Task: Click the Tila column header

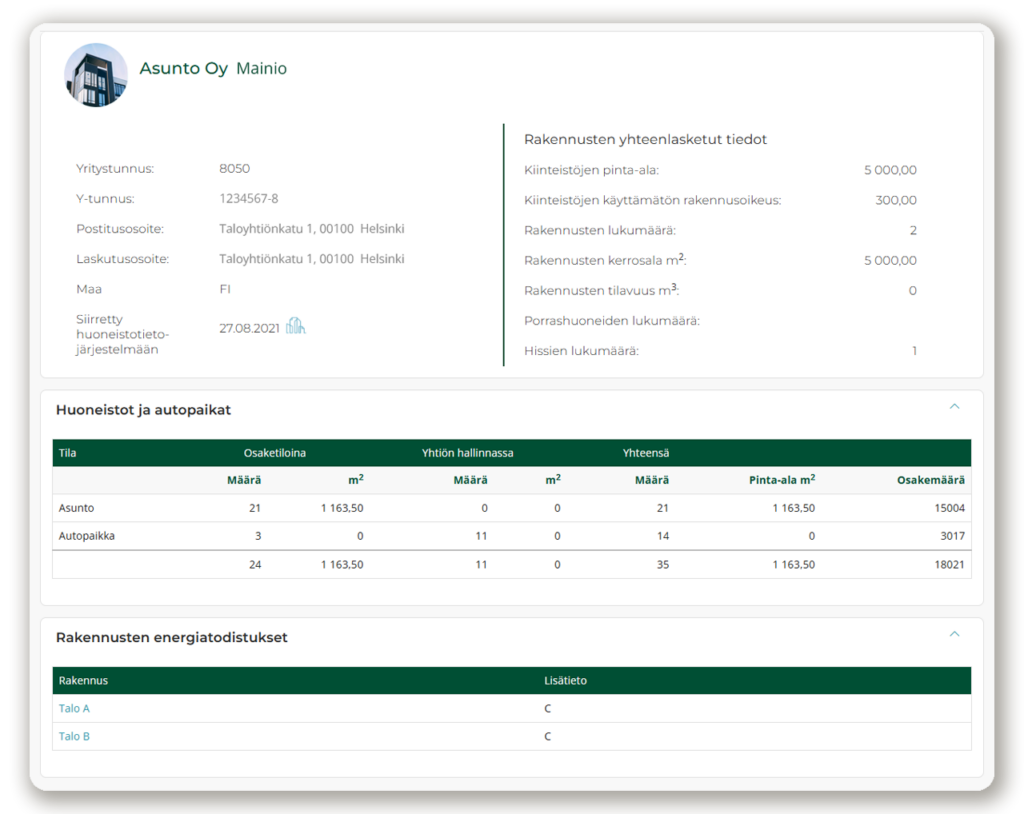Action: point(67,453)
